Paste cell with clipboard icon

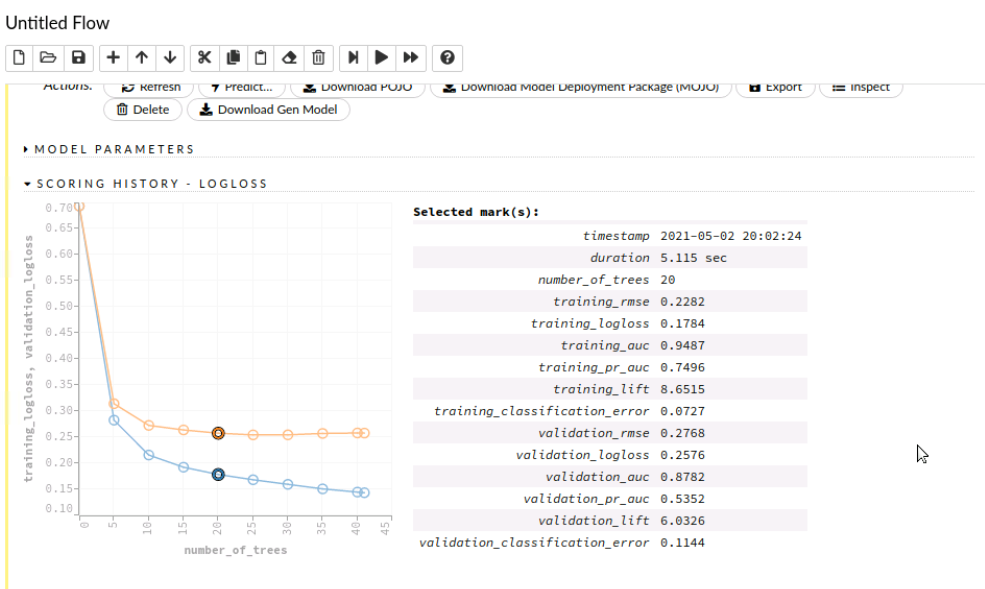click(x=261, y=58)
